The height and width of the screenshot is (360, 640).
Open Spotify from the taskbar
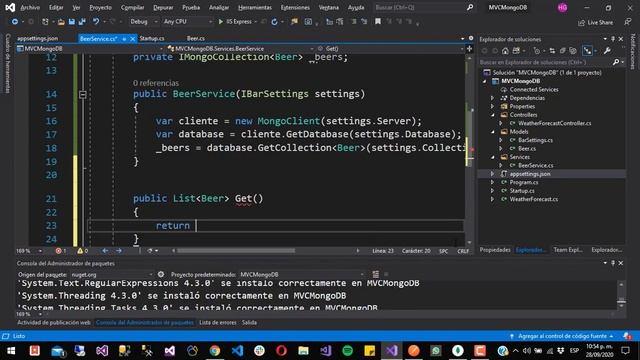pos(347,351)
